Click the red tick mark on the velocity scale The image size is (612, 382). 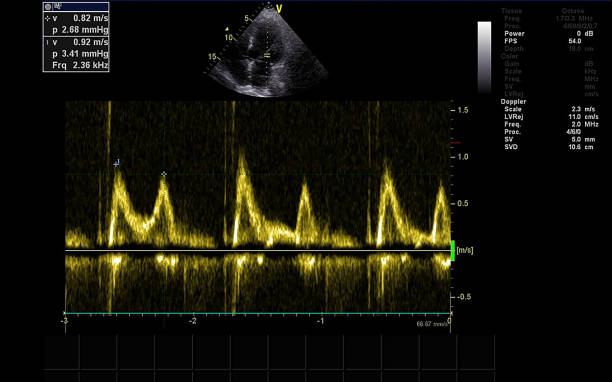point(455,143)
